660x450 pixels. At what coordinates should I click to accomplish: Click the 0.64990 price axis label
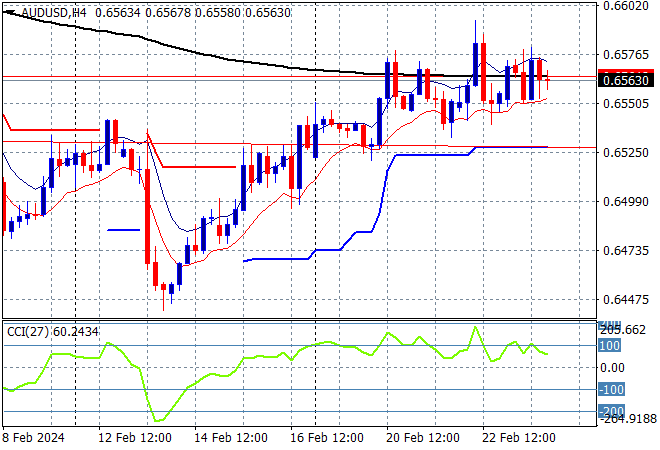pyautogui.click(x=626, y=202)
